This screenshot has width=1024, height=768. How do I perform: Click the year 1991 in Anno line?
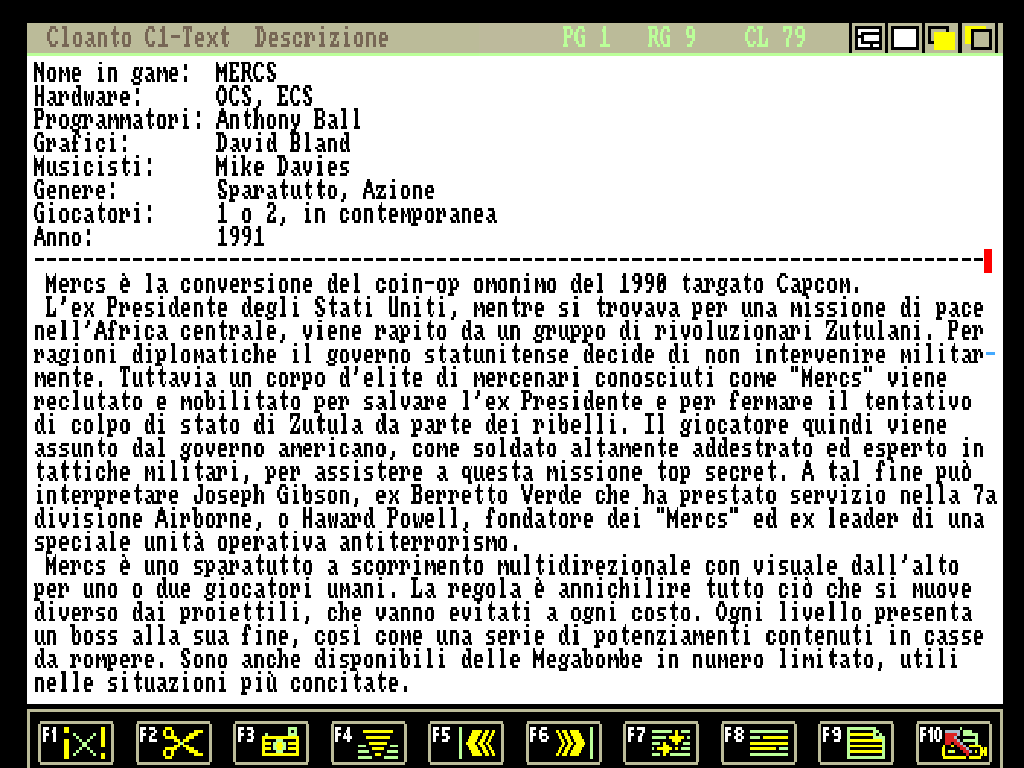pos(240,237)
